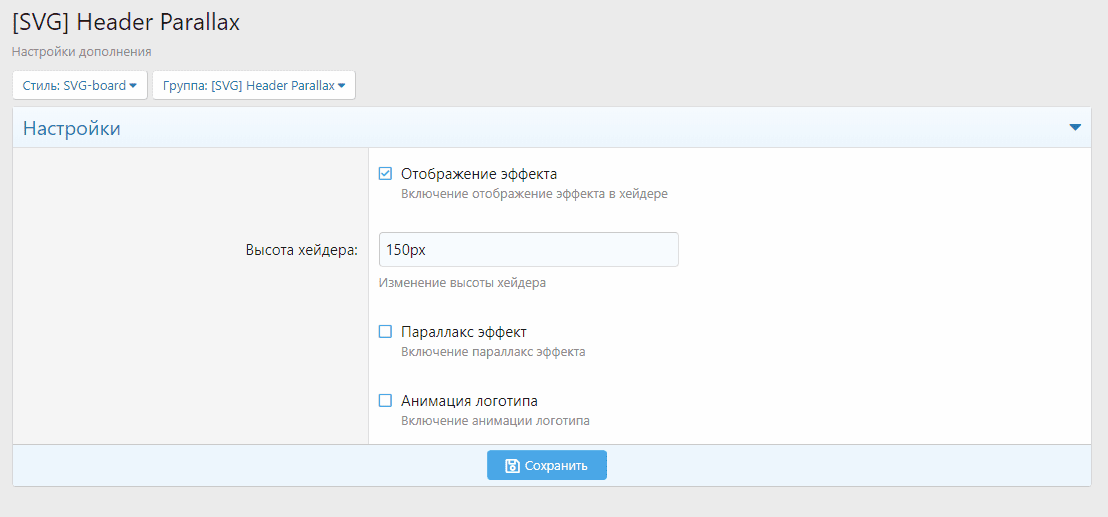This screenshot has height=517, width=1108.
Task: Click the Высота хейдера: field label
Action: [x=301, y=251]
